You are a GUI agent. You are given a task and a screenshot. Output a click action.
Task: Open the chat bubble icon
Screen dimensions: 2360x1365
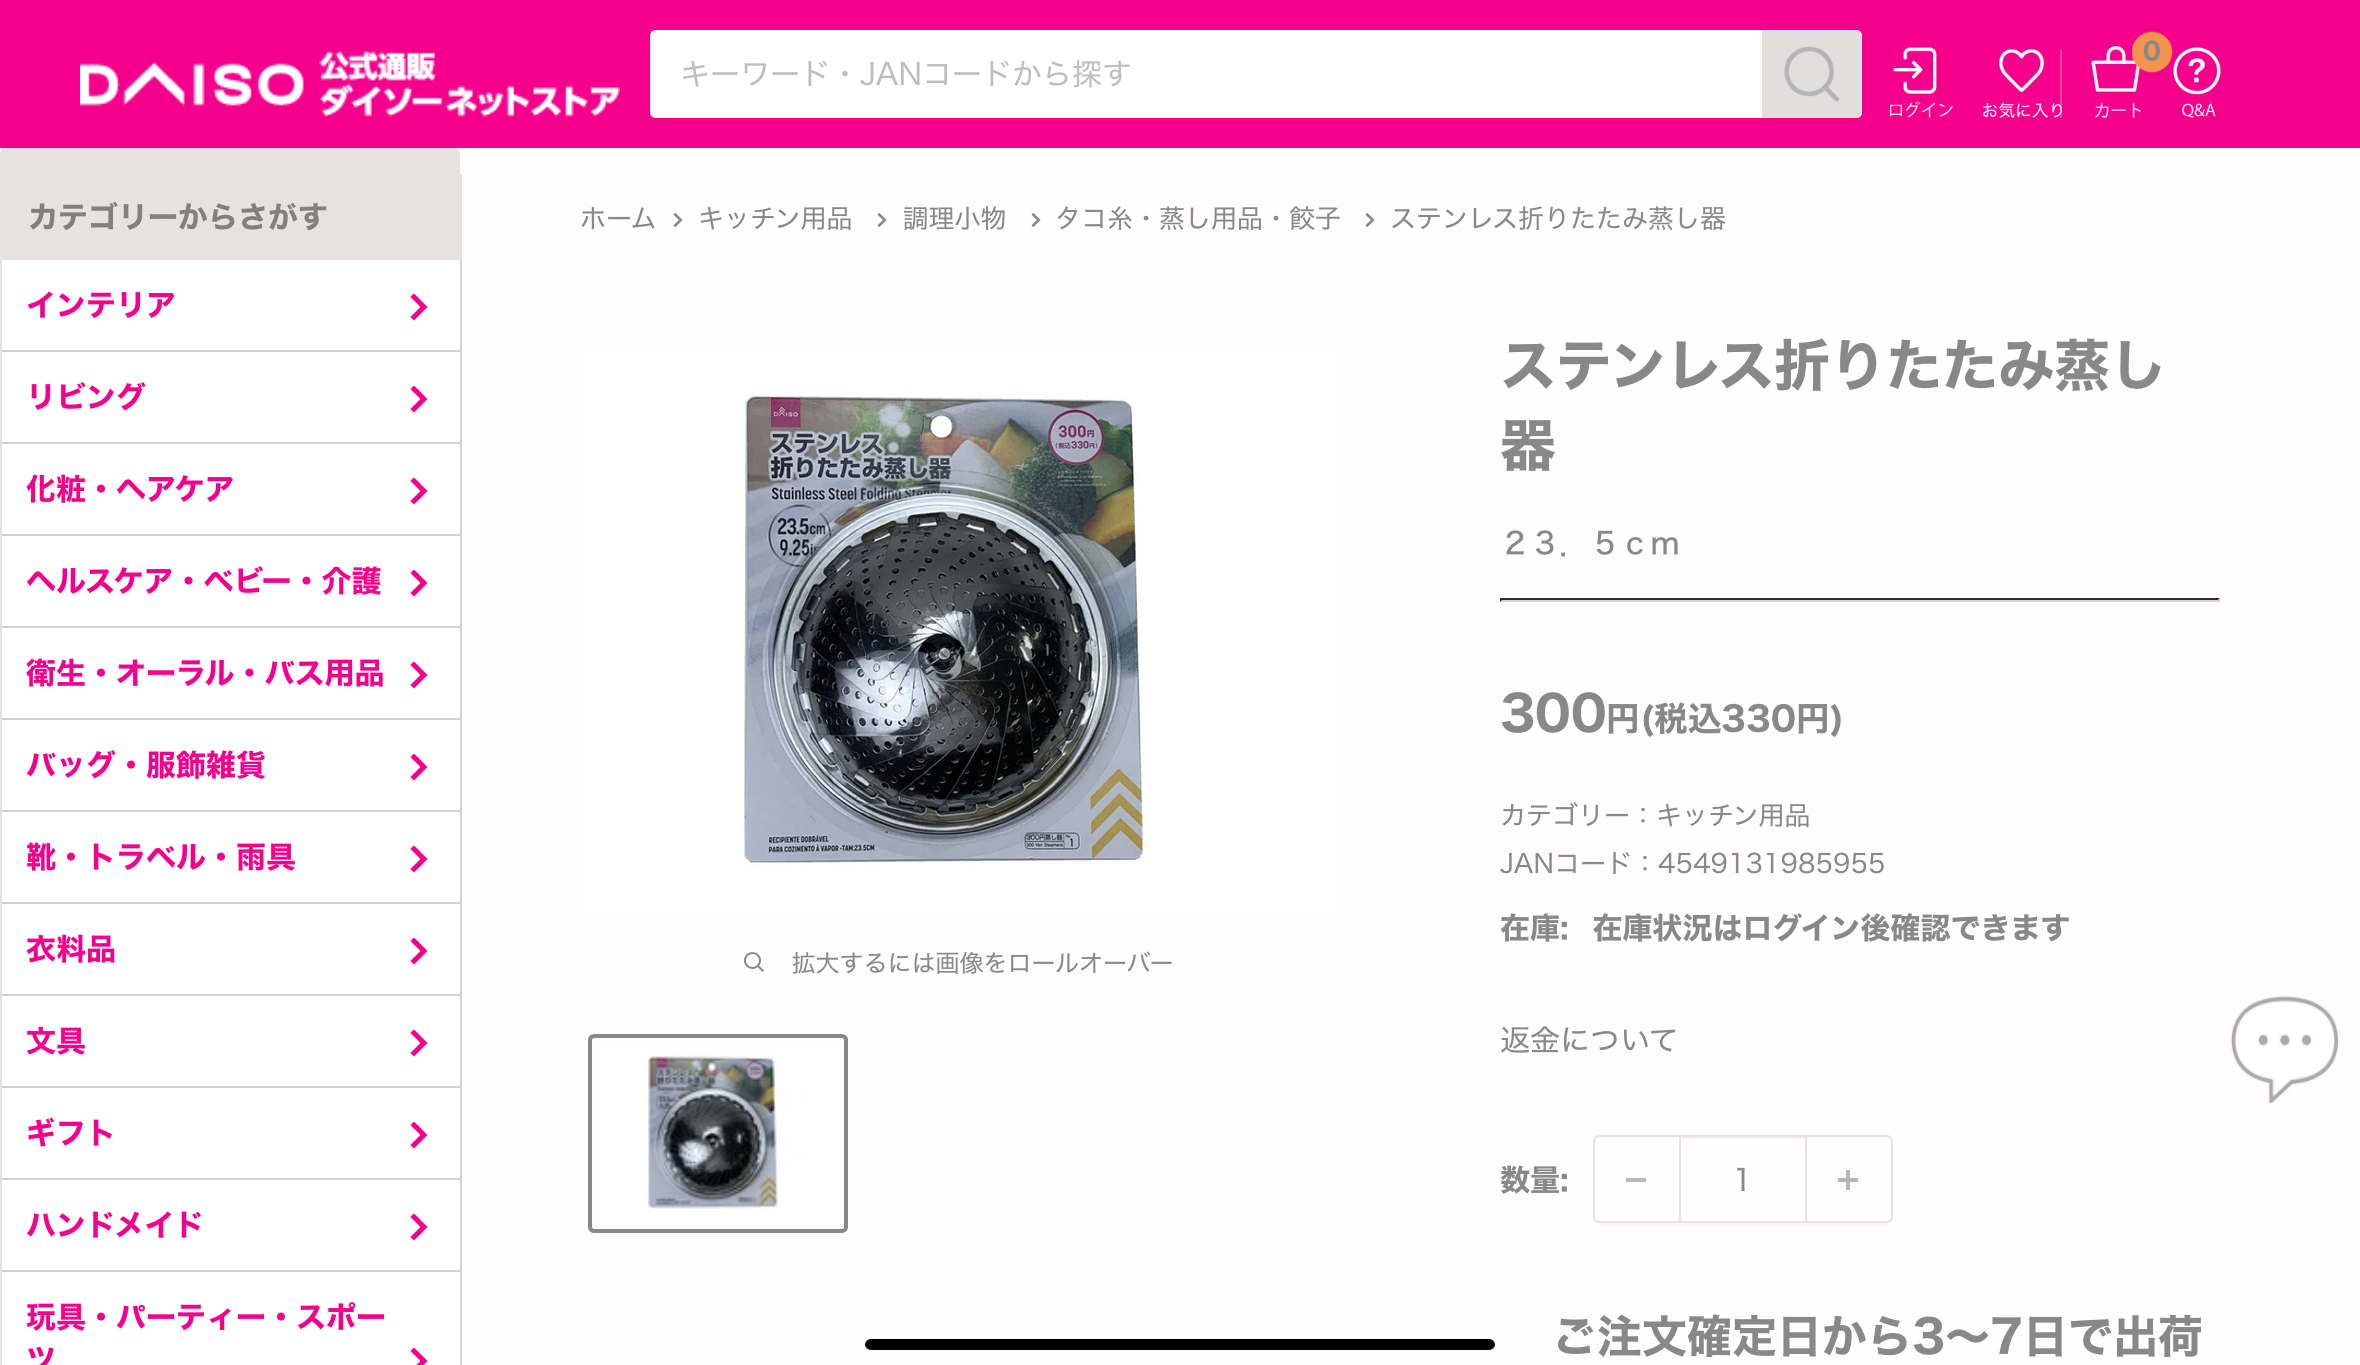2284,1047
